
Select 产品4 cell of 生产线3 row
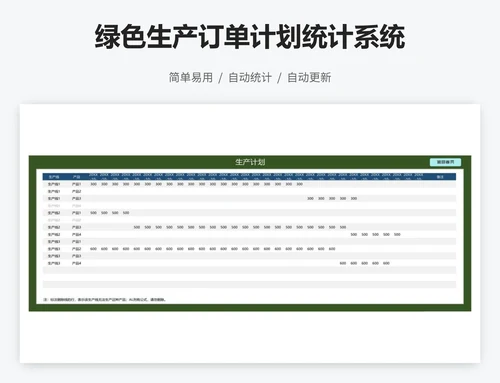(76, 263)
